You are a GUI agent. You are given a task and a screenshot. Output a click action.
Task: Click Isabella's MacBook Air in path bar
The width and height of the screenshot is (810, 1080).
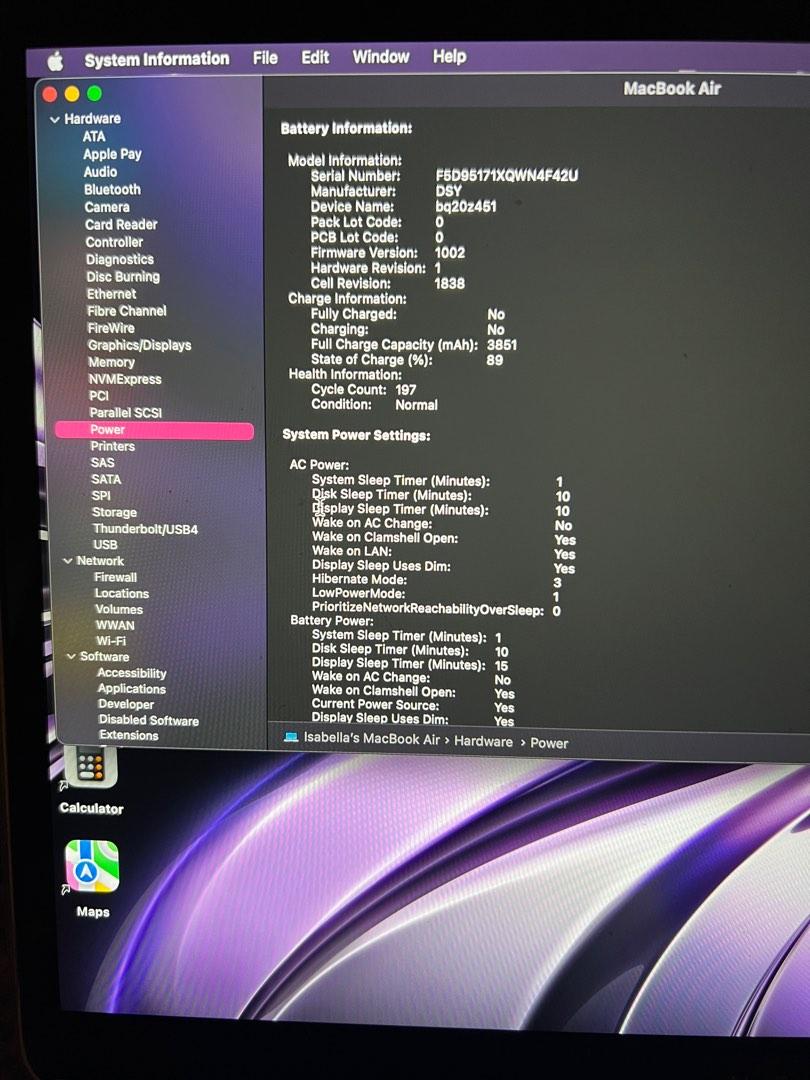pos(371,739)
